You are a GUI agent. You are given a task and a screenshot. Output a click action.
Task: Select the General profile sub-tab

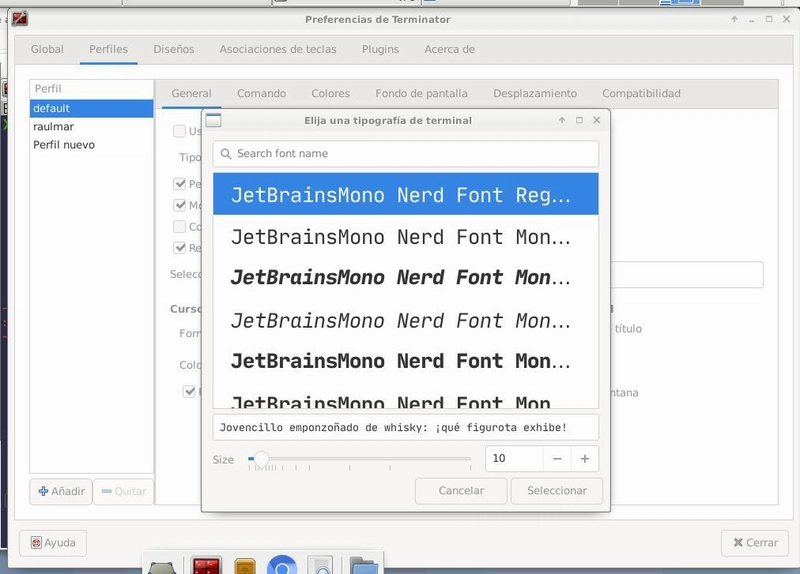(x=191, y=93)
